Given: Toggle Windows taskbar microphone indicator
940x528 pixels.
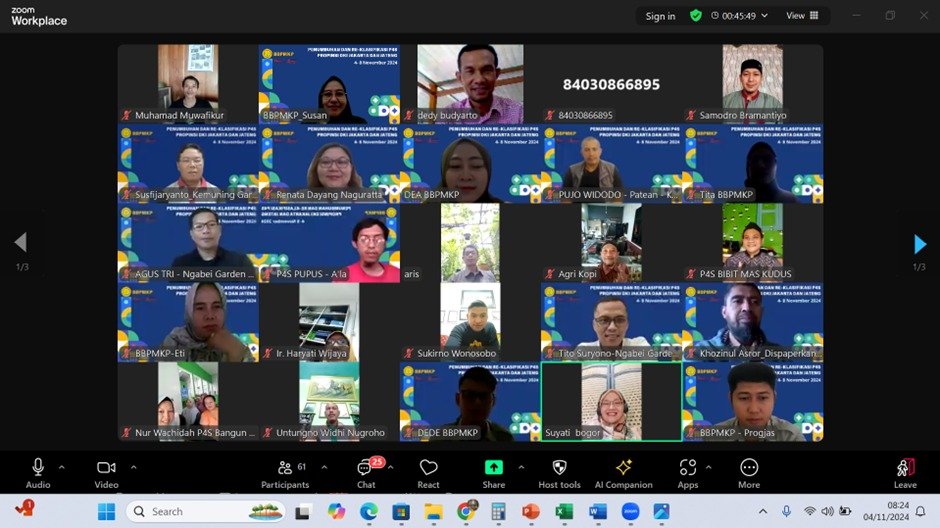Looking at the screenshot, I should coord(786,512).
